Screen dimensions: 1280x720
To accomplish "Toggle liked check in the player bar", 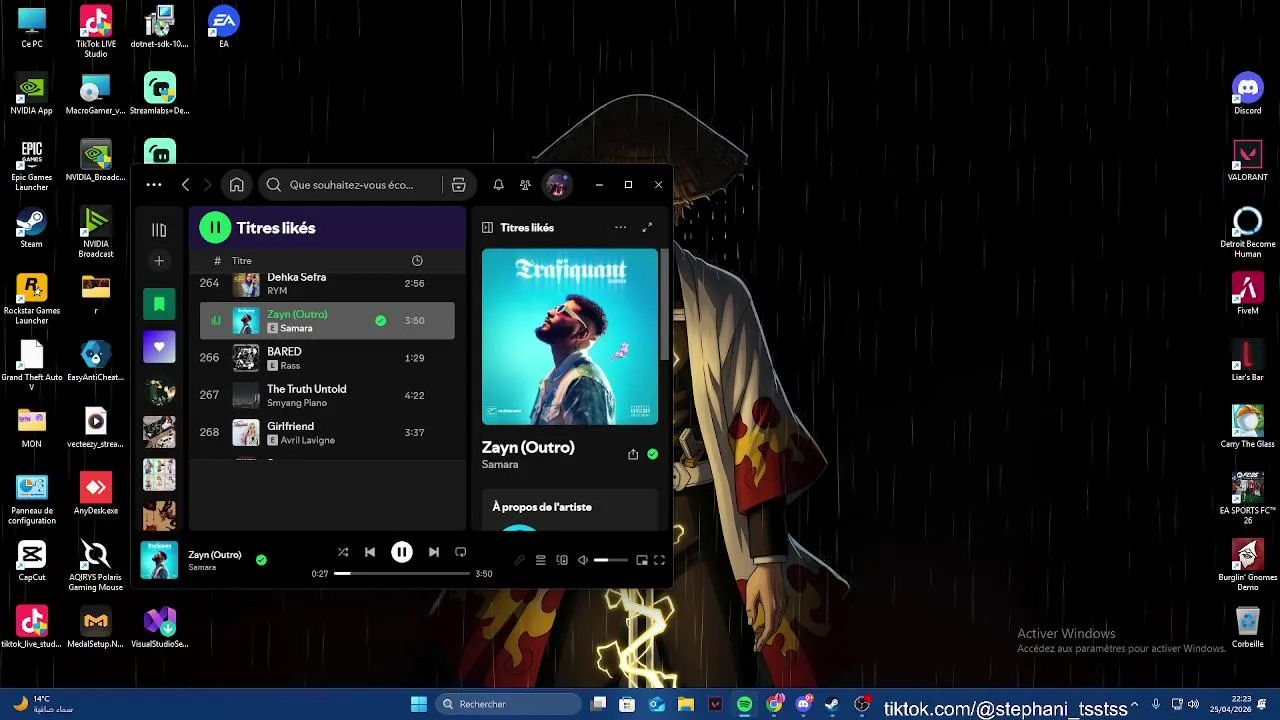I will click(261, 560).
